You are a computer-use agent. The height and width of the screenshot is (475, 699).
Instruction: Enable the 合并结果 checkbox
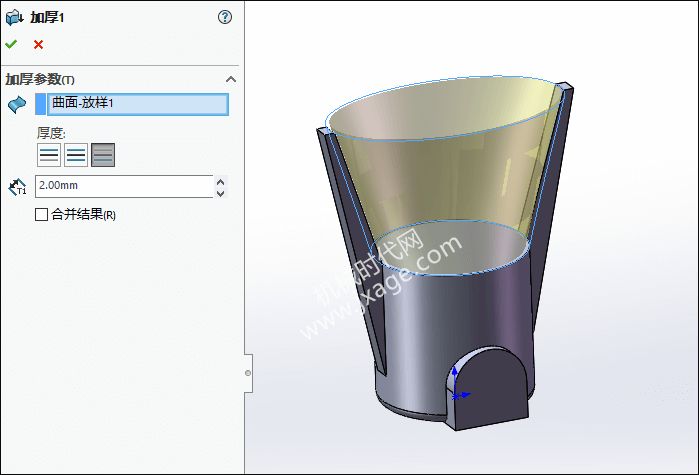tap(41, 214)
